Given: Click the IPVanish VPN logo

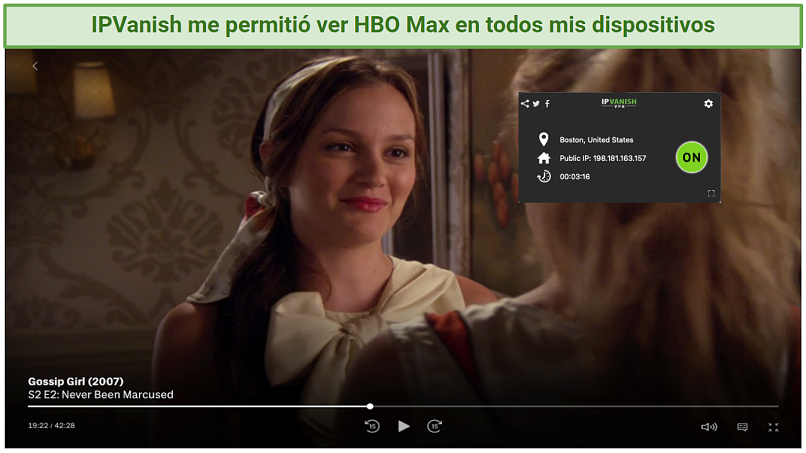Looking at the screenshot, I should [x=619, y=103].
